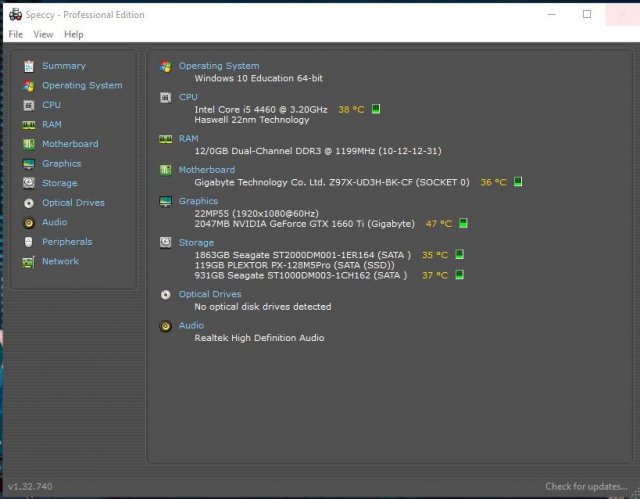Open the Motherboard heading link in summary
This screenshot has width=640, height=499.
(x=206, y=170)
